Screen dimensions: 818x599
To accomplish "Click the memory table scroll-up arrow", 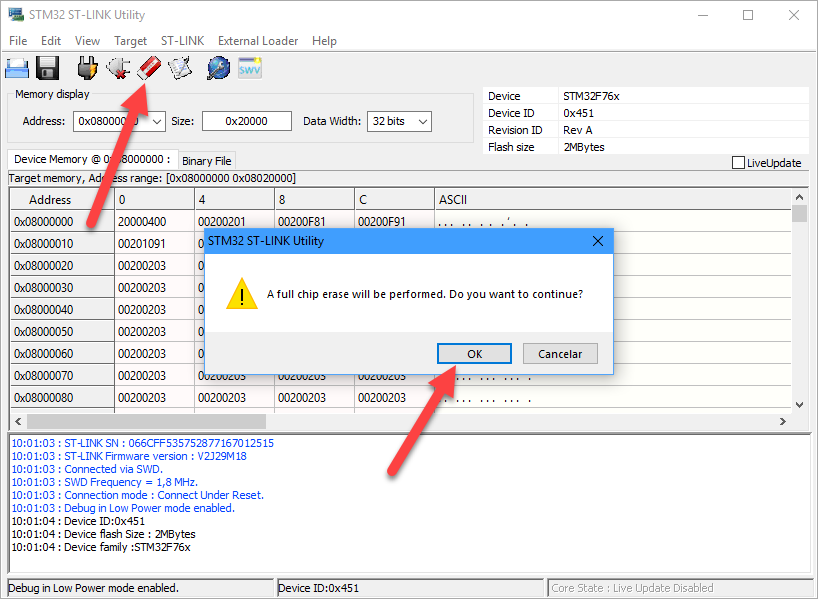I will 799,197.
